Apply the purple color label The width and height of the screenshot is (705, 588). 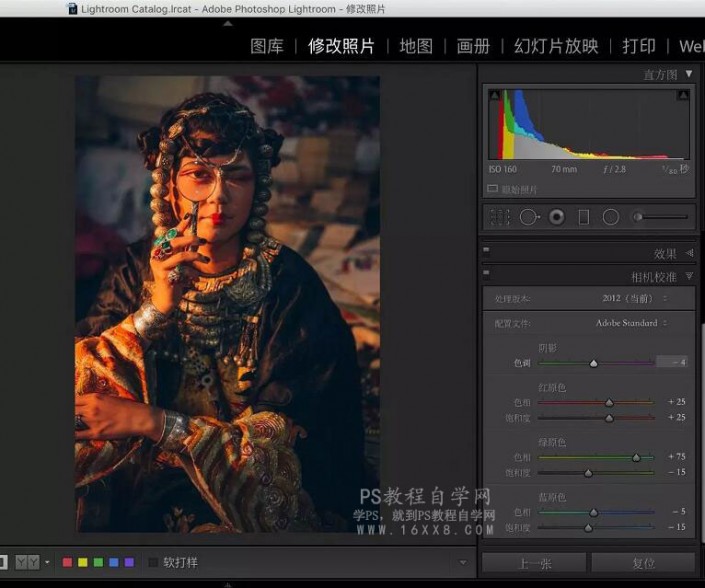pyautogui.click(x=129, y=562)
